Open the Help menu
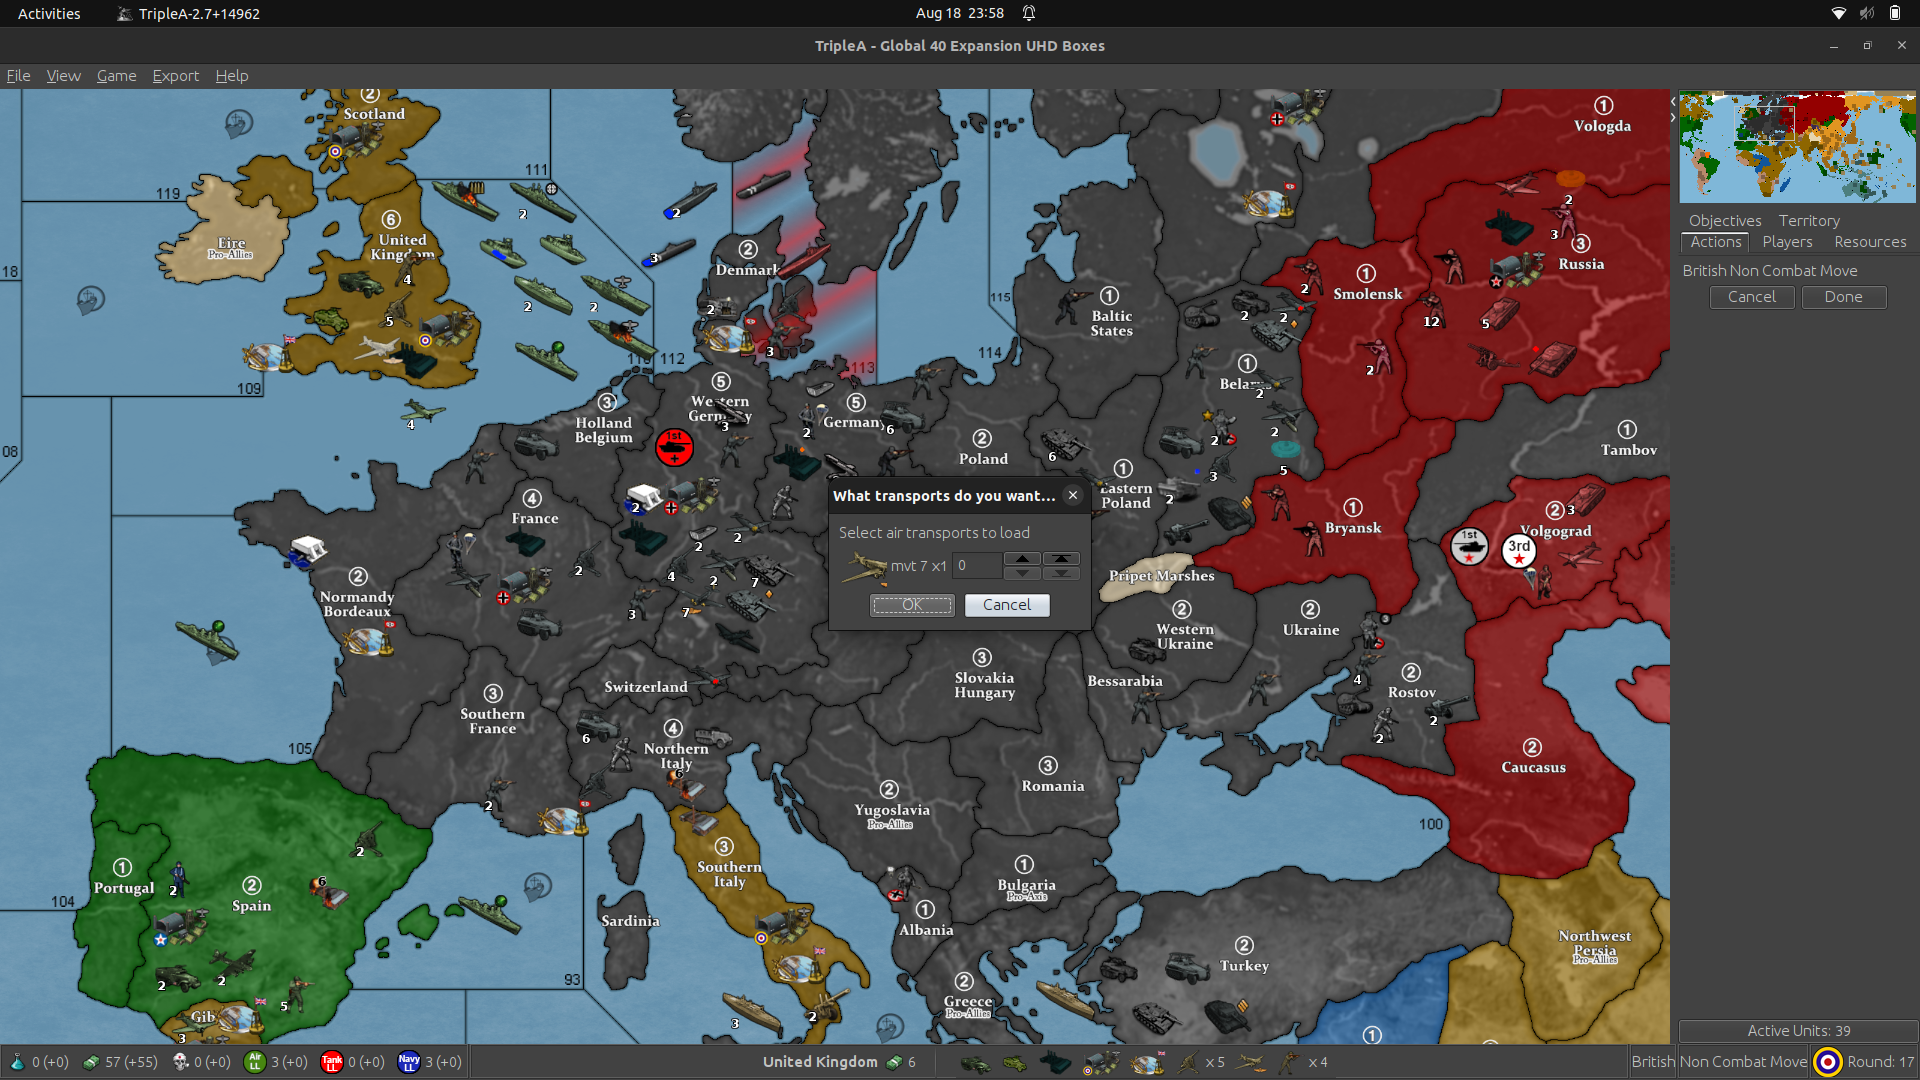The width and height of the screenshot is (1920, 1080). (x=231, y=76)
